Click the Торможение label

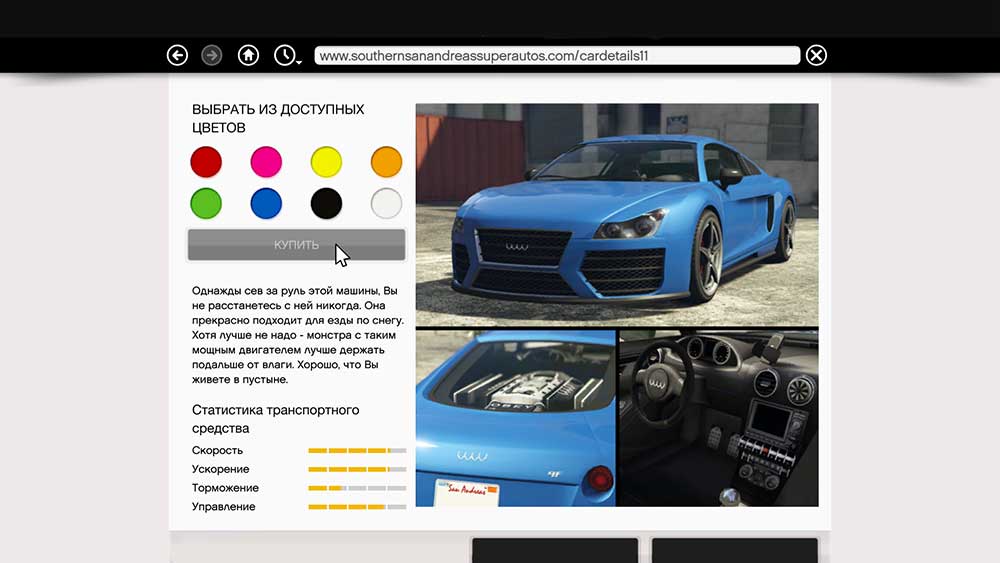(x=225, y=488)
